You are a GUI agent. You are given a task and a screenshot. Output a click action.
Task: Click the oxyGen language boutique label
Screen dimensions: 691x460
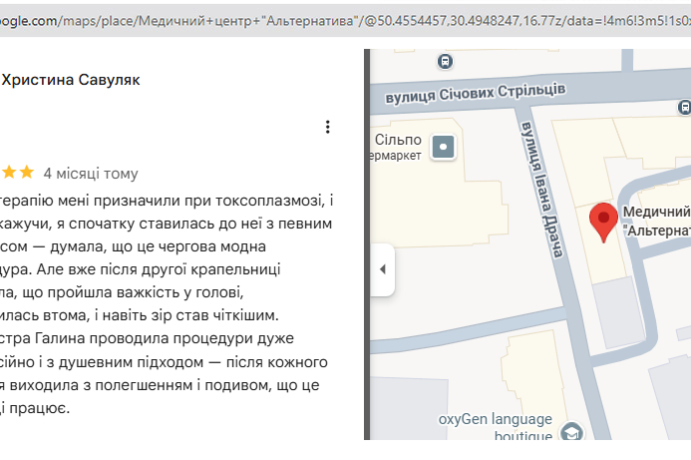click(x=494, y=427)
